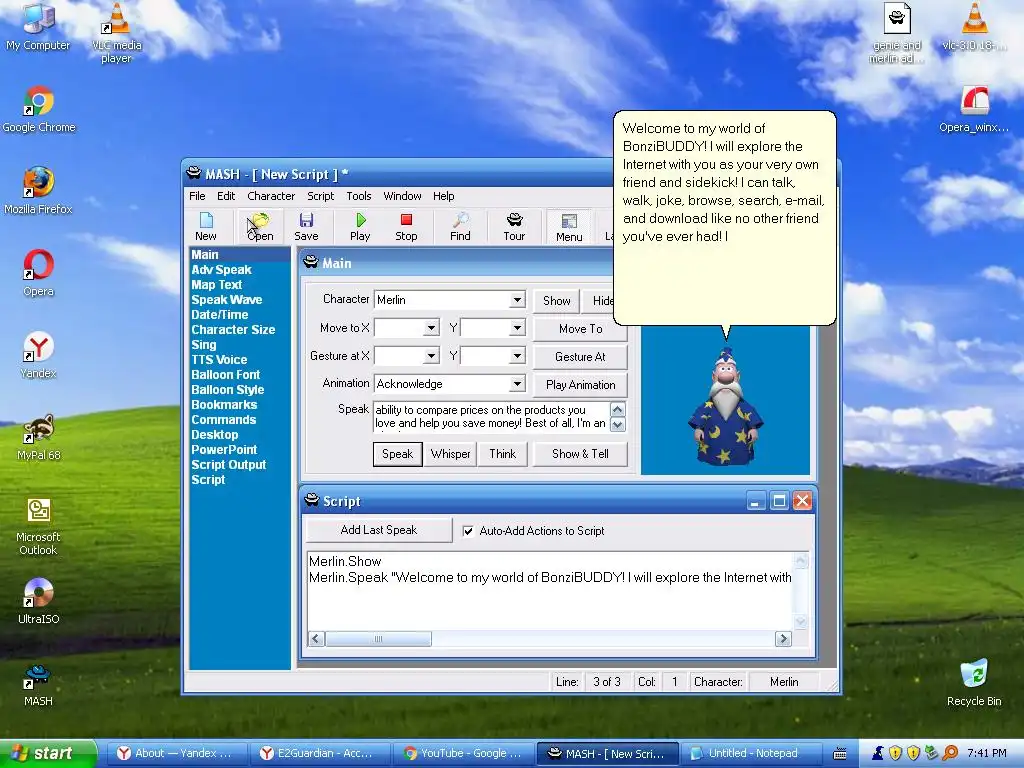The width and height of the screenshot is (1024, 768).
Task: Open Opera_winx desktop installer icon
Action: click(974, 109)
